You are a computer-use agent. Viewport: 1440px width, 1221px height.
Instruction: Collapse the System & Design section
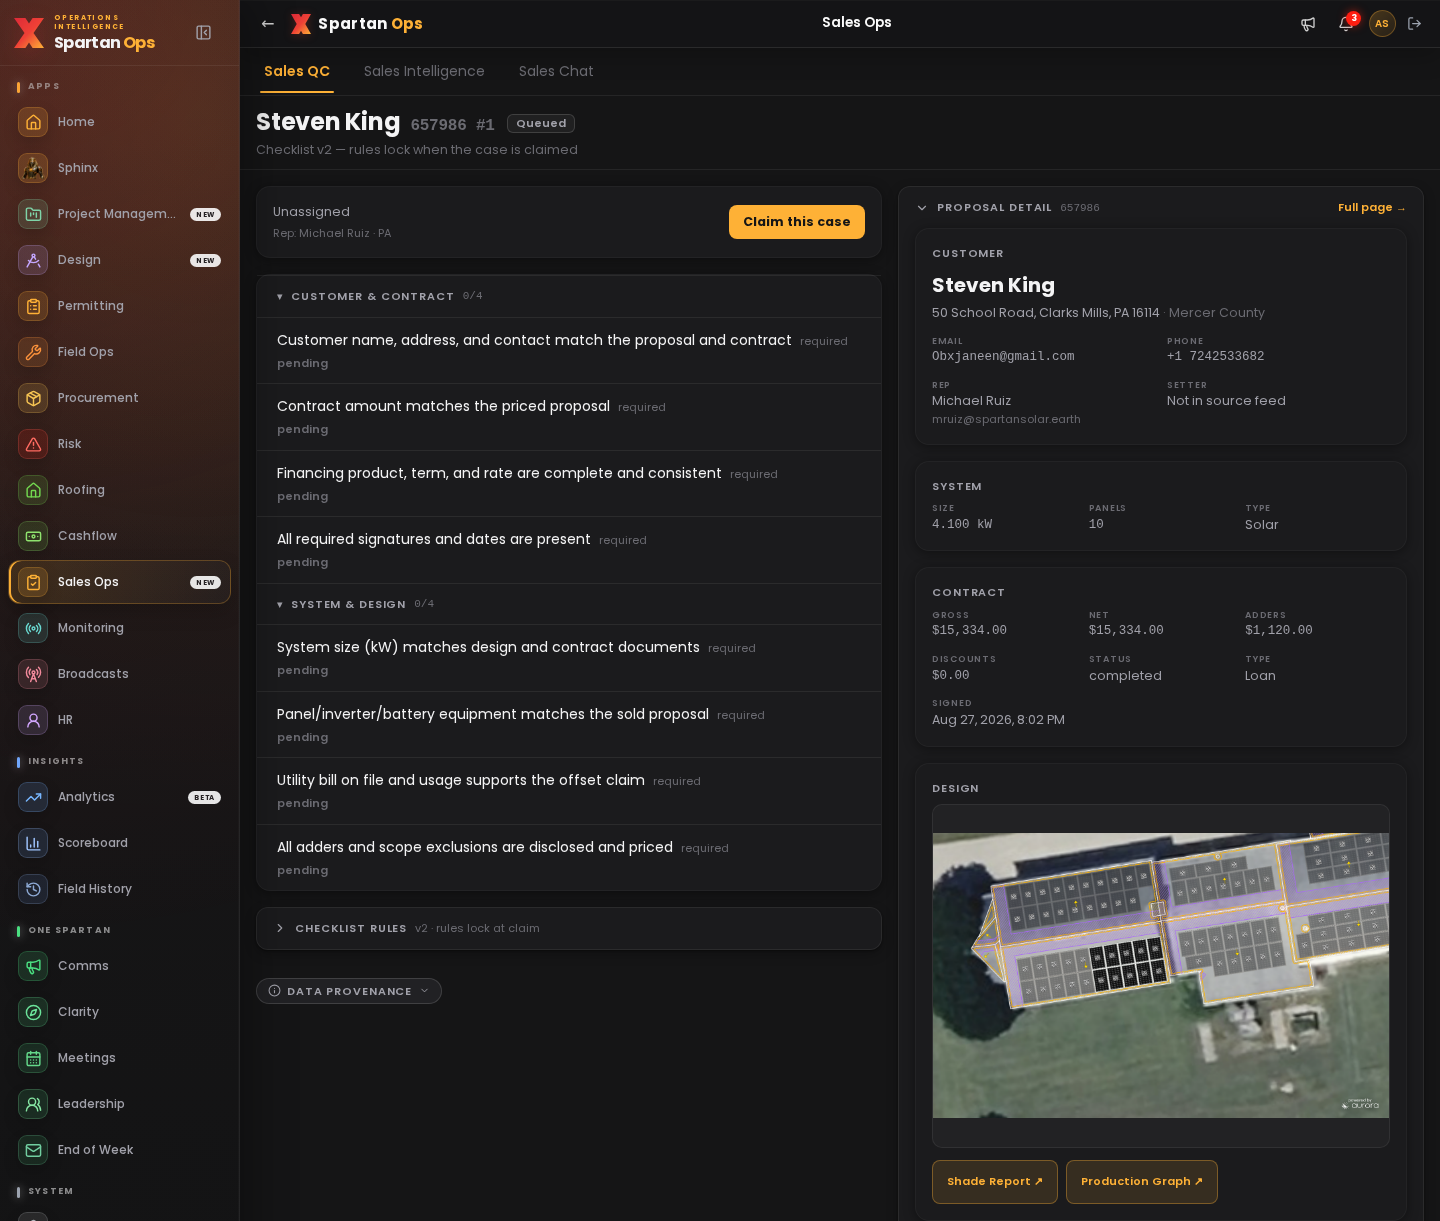[569, 605]
